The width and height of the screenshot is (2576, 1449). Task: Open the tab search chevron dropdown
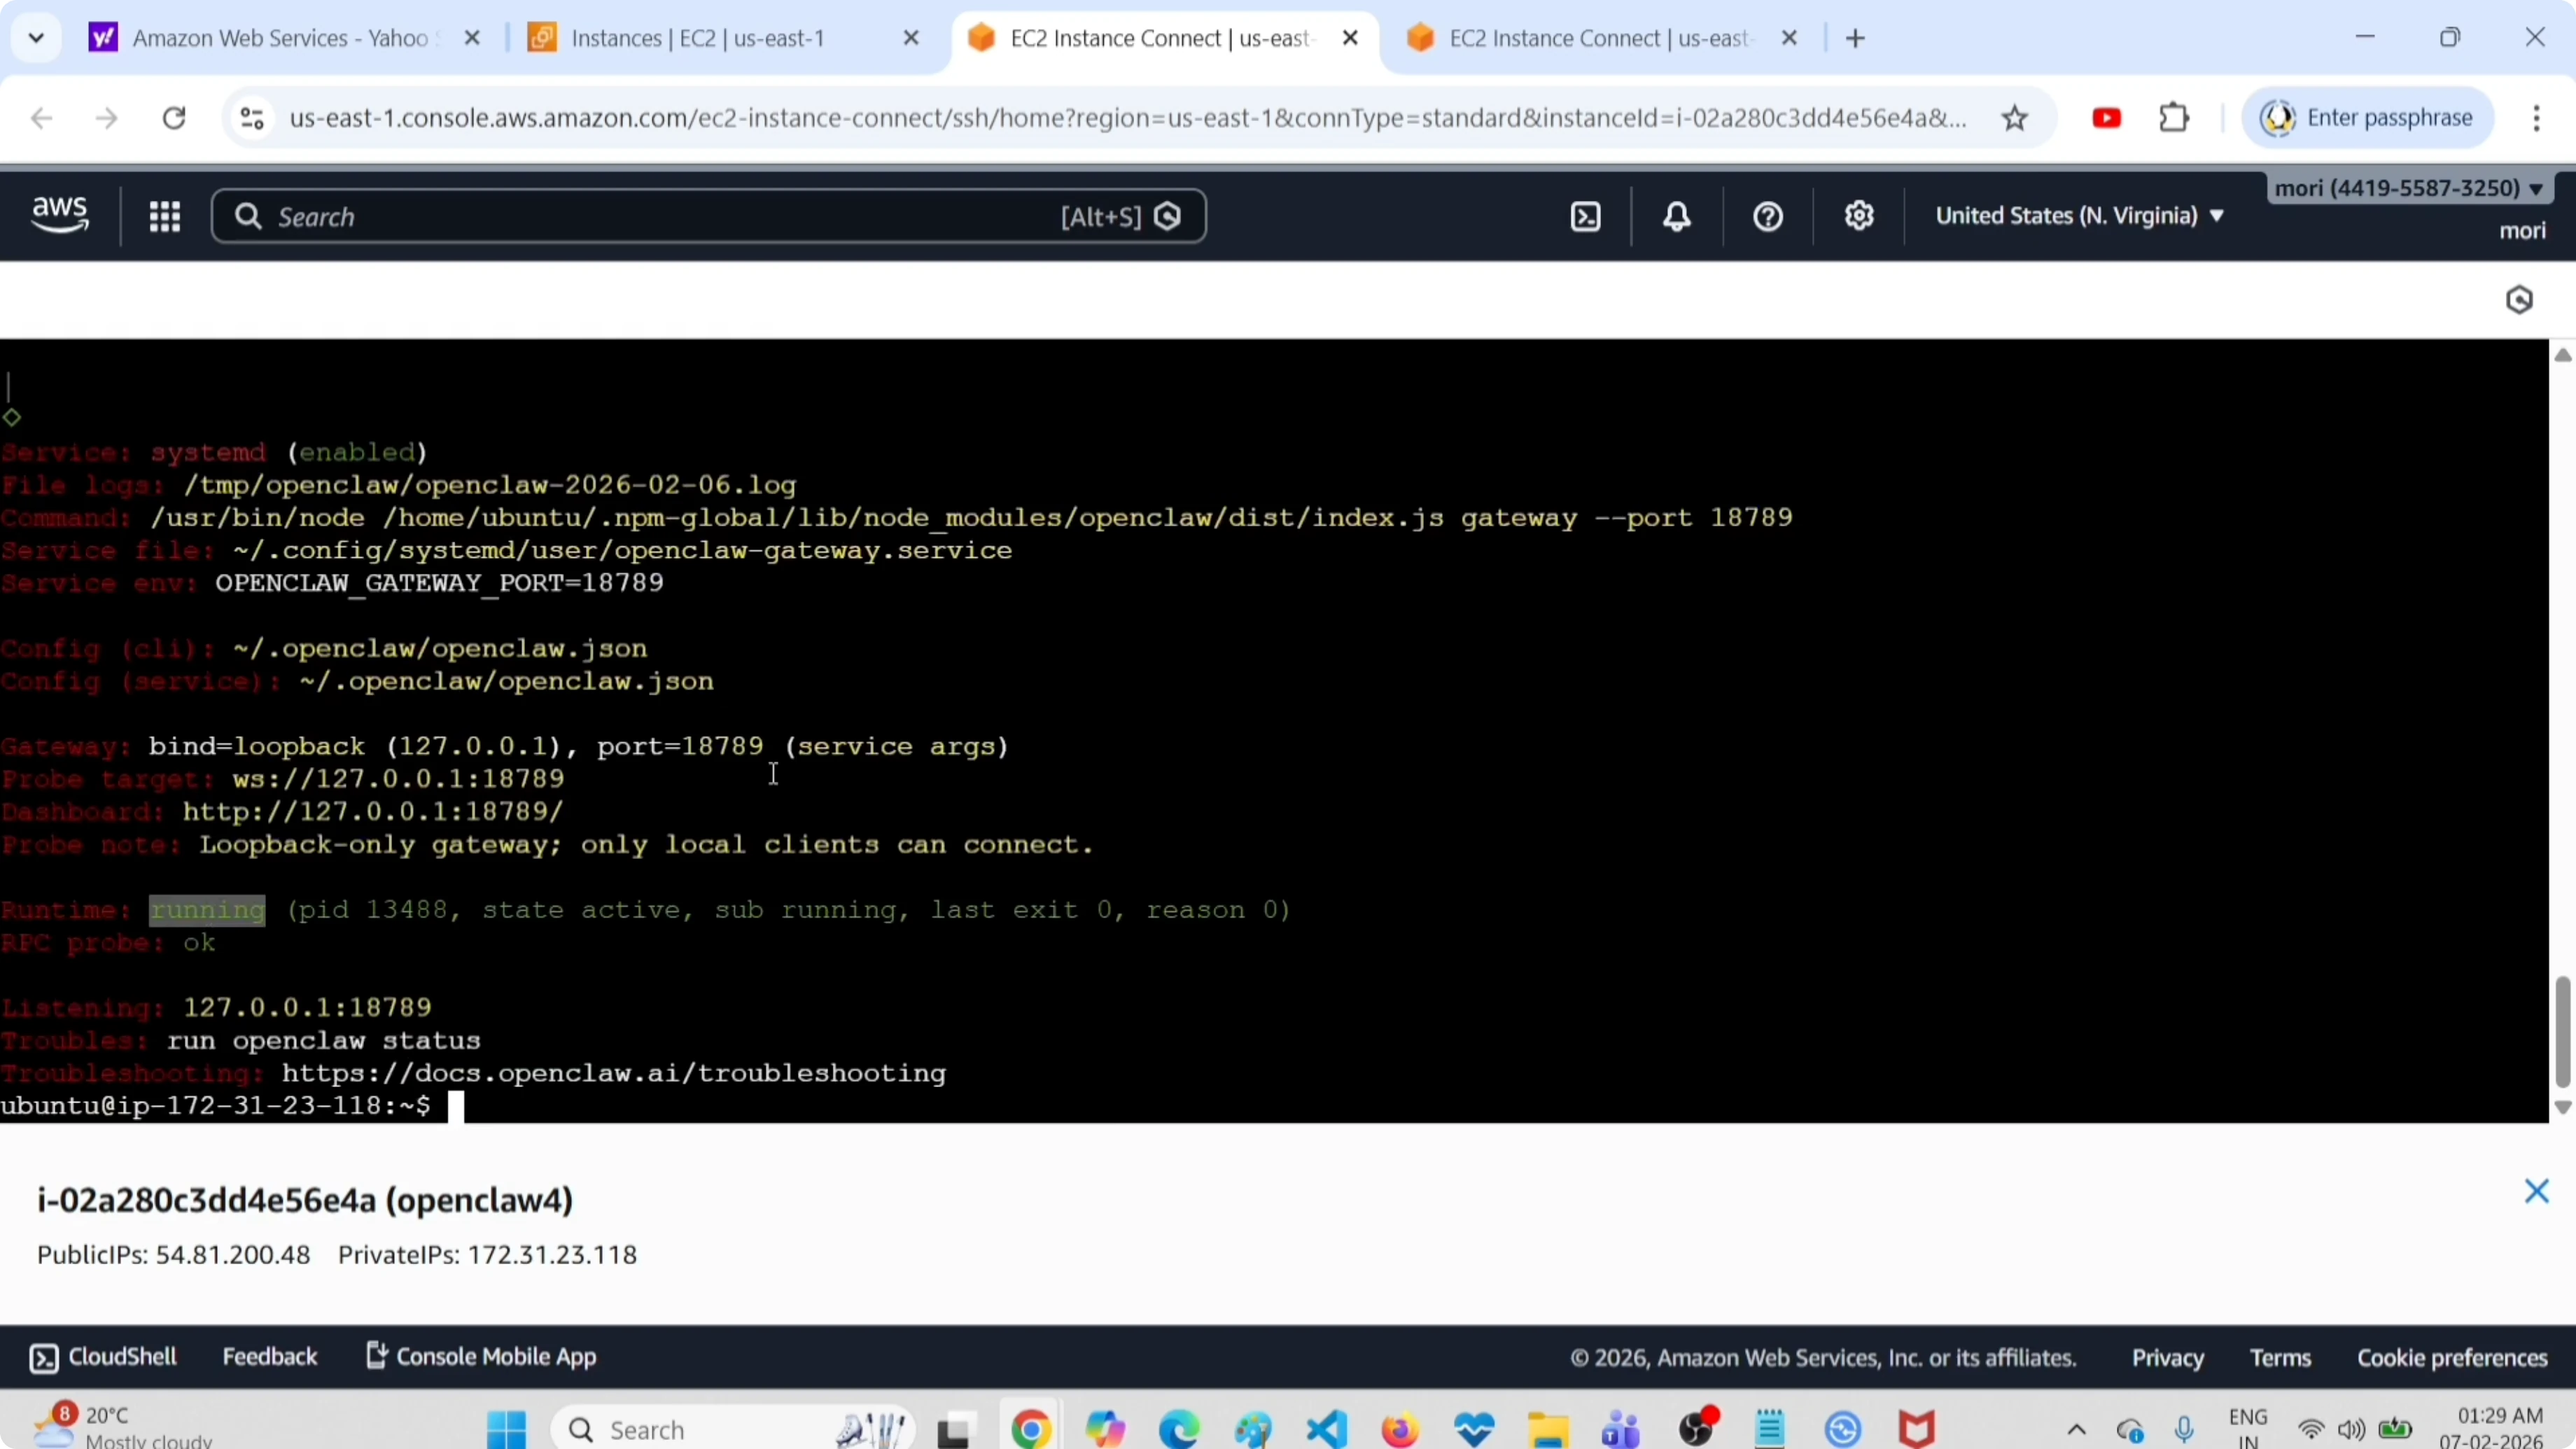[37, 38]
